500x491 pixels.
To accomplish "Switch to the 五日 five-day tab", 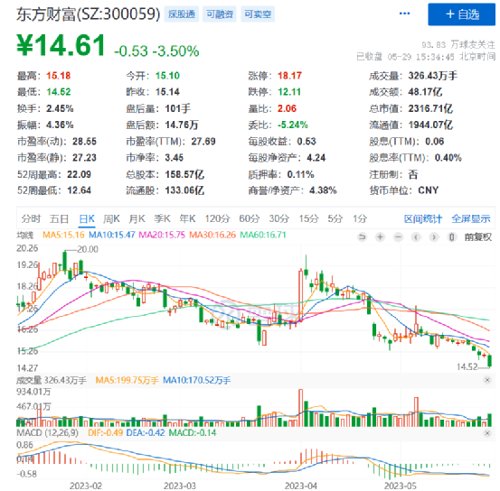I will coord(59,219).
